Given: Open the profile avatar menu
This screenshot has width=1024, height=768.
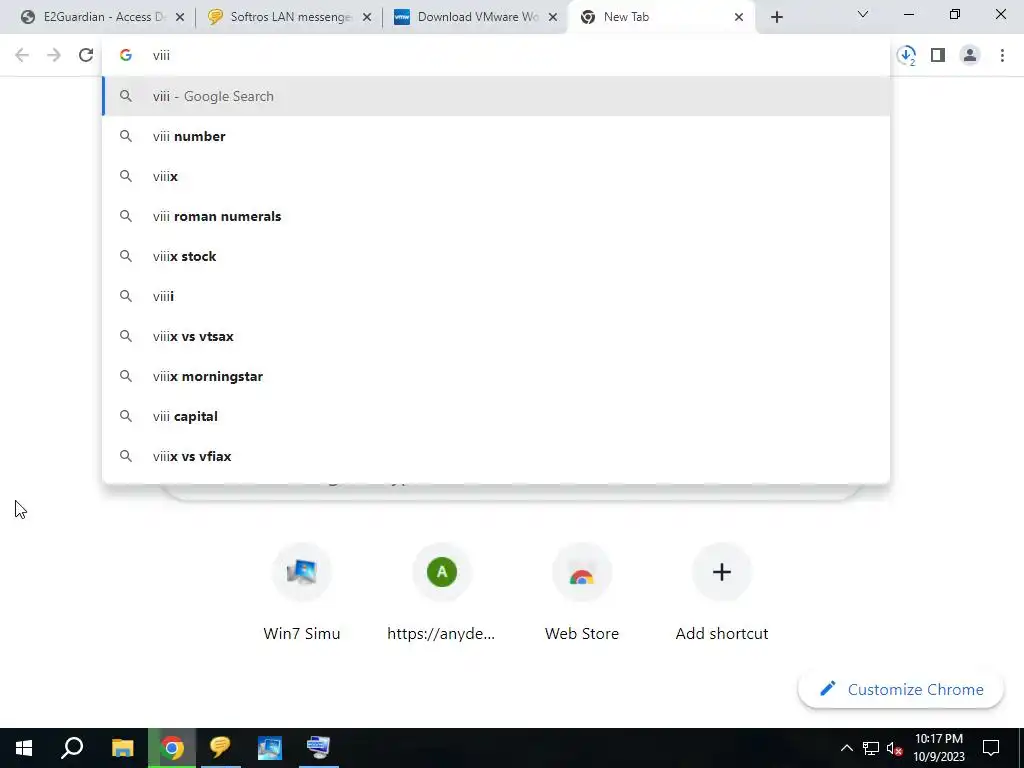Looking at the screenshot, I should [x=970, y=55].
